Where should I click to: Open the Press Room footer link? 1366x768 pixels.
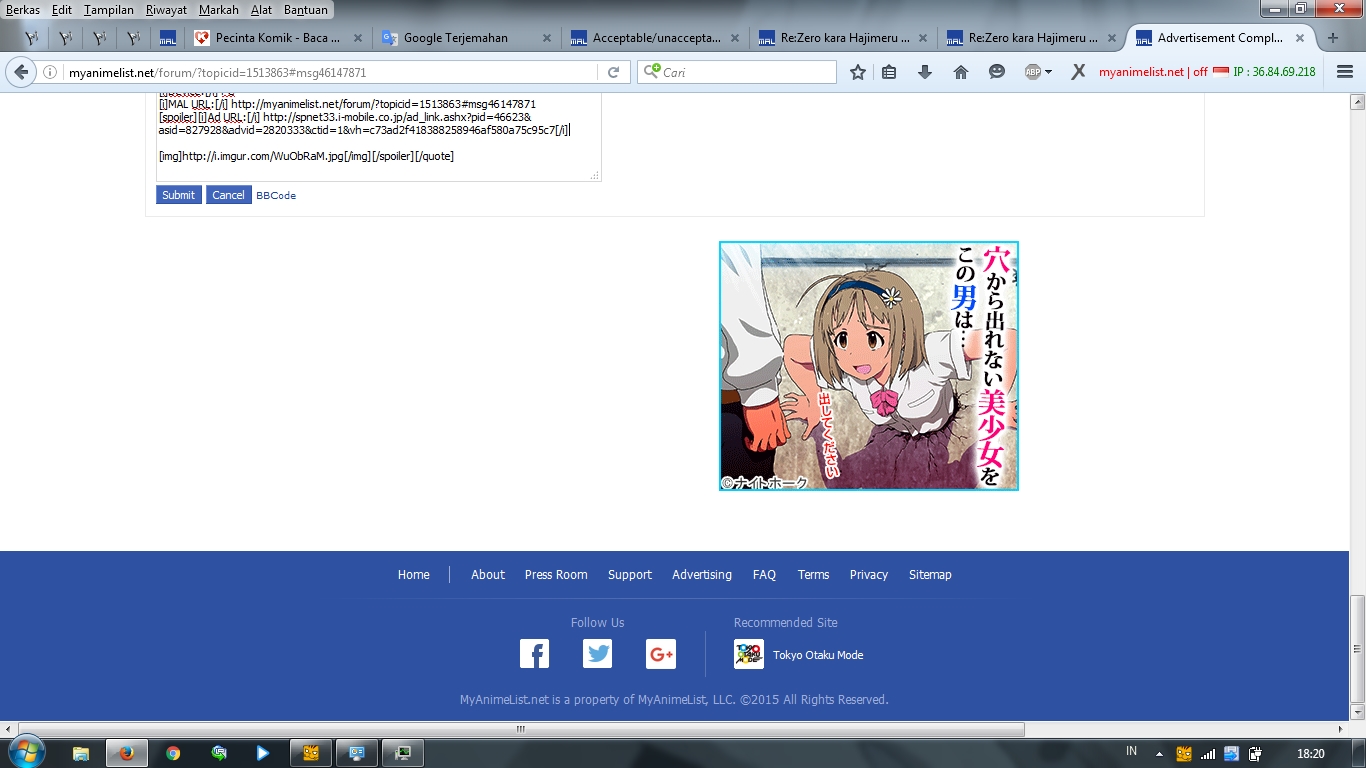click(x=556, y=575)
